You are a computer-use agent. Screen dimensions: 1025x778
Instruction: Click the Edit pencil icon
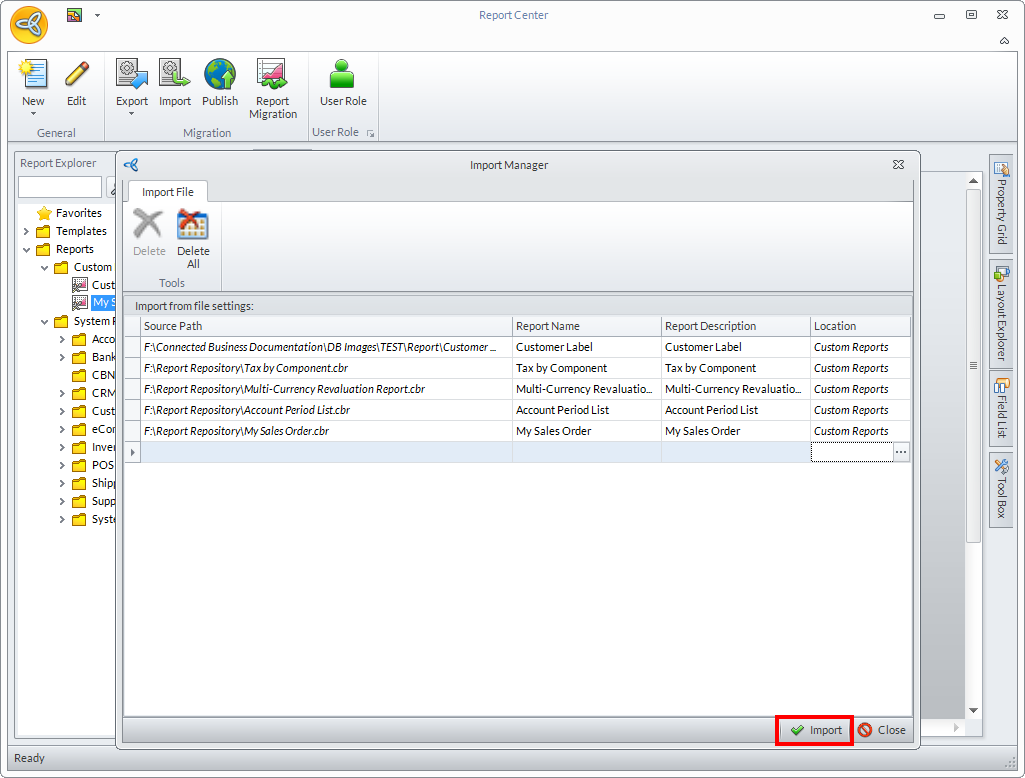point(76,76)
